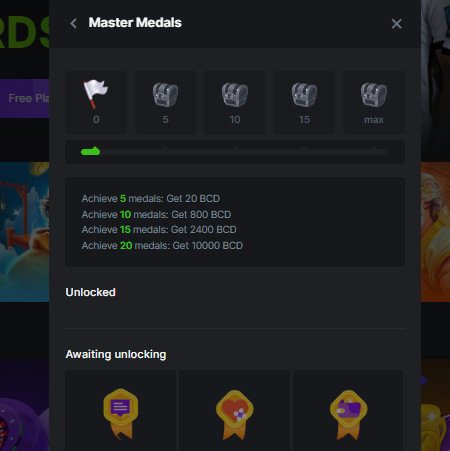Select the purple wallet medal badge

point(348,414)
